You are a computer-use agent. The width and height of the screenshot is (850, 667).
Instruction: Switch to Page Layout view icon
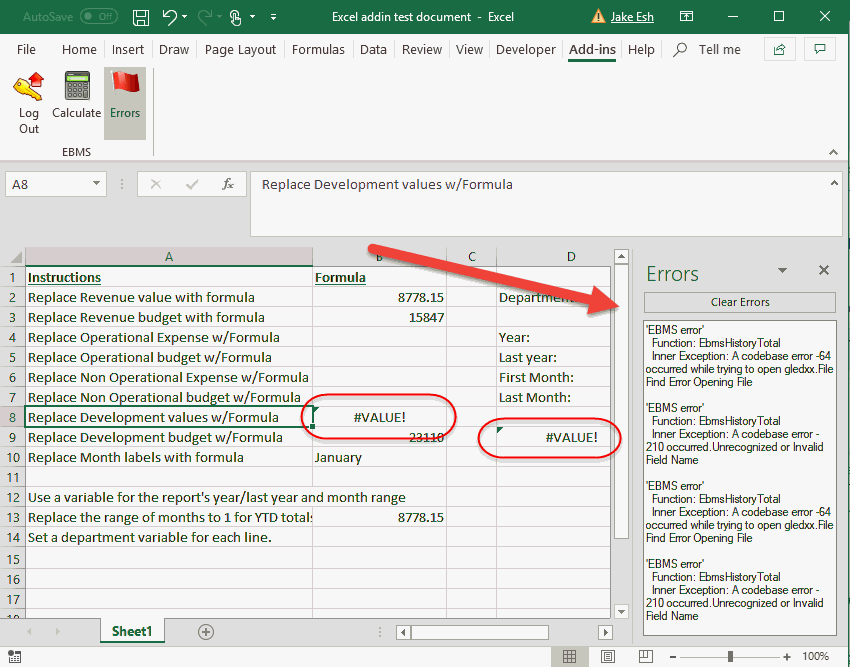pos(608,657)
